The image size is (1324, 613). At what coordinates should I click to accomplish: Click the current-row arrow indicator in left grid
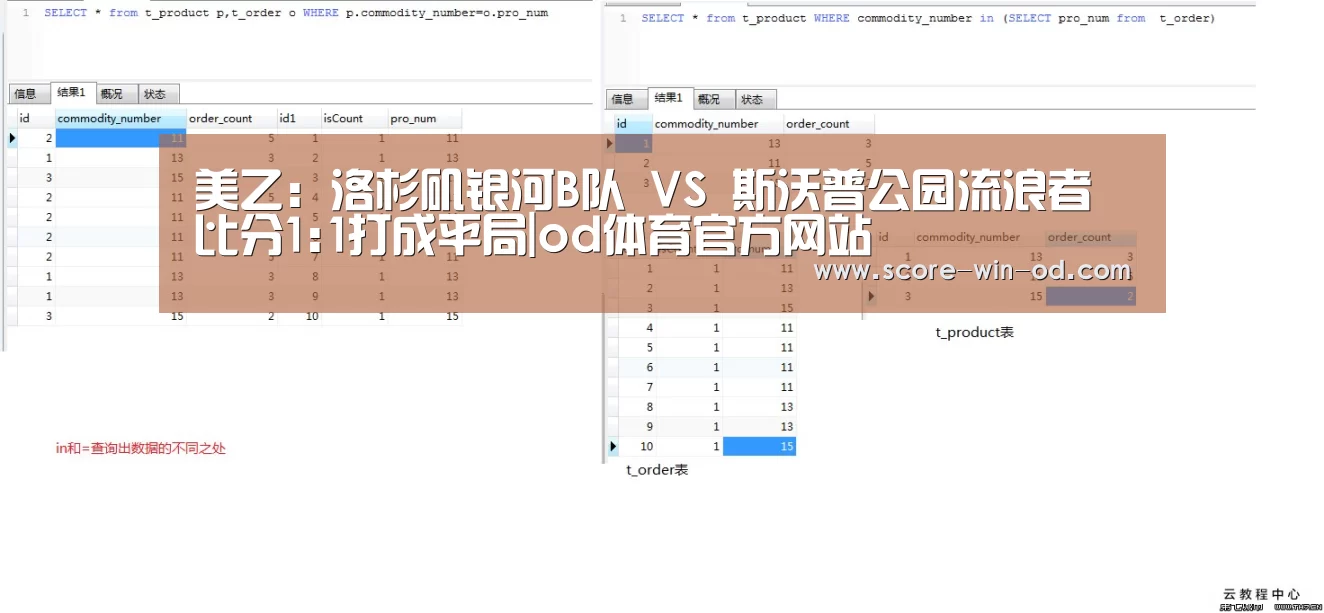[x=12, y=138]
